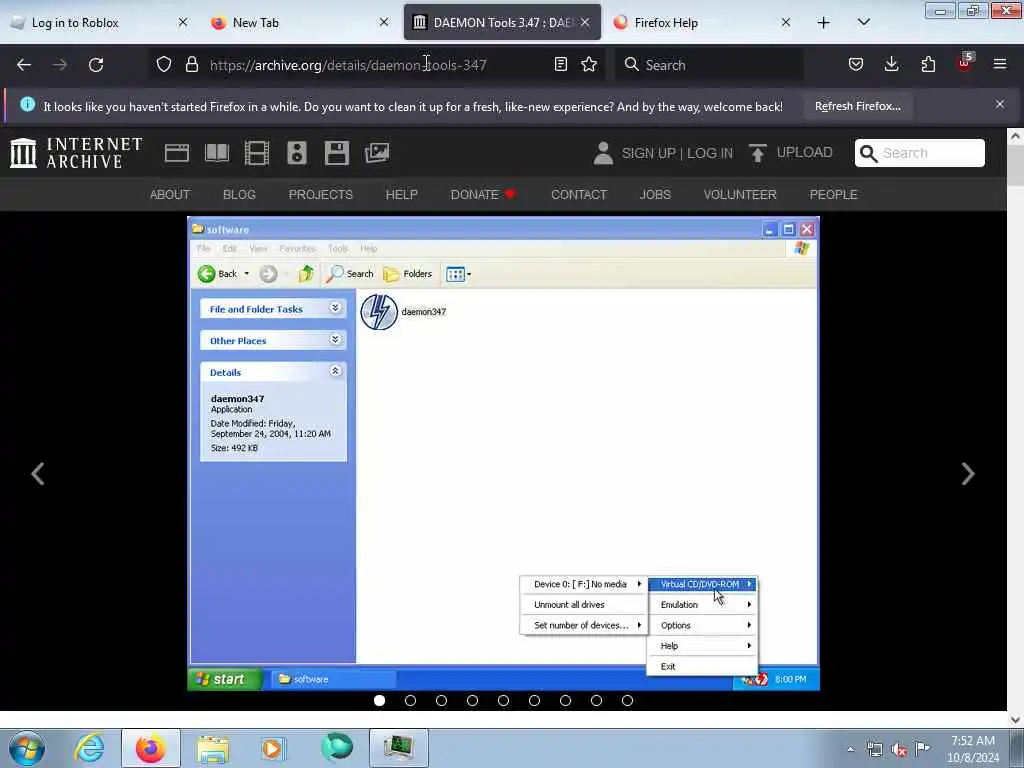Select the sixth carousel dot
This screenshot has height=768, width=1024.
(x=534, y=700)
